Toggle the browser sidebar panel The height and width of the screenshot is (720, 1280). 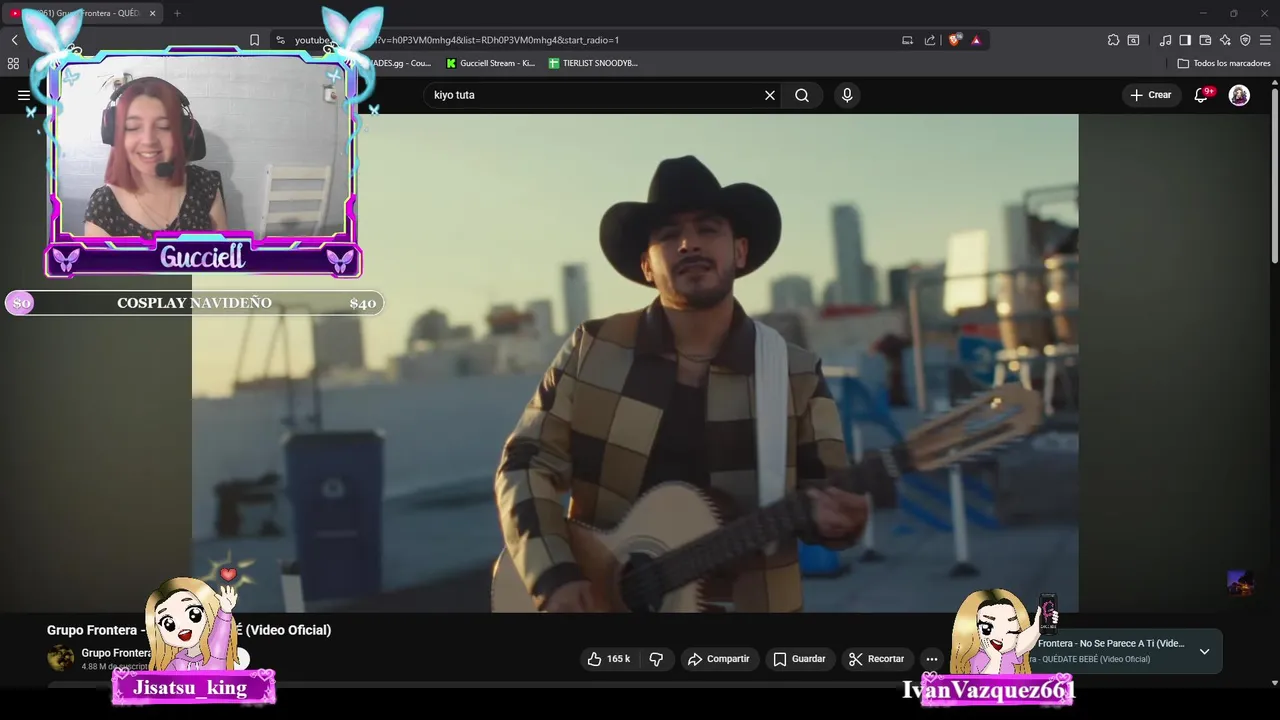1185,40
